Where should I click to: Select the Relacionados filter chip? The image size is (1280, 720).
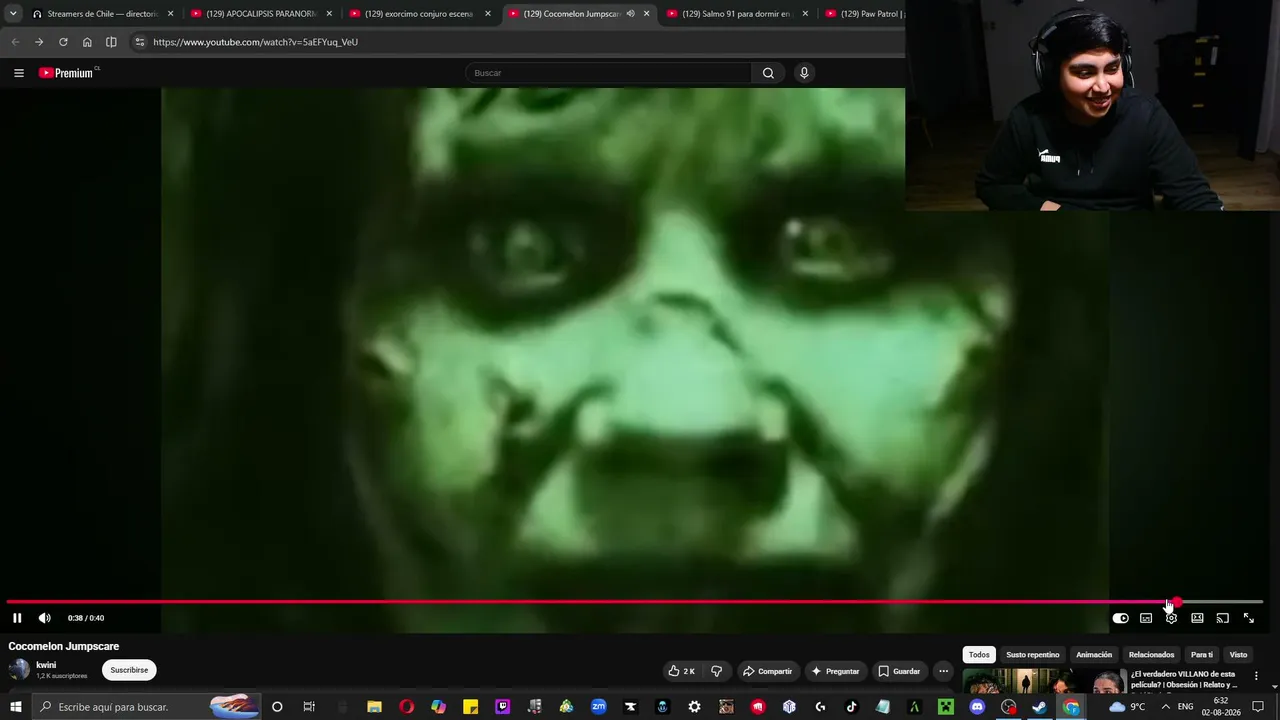pyautogui.click(x=1151, y=655)
